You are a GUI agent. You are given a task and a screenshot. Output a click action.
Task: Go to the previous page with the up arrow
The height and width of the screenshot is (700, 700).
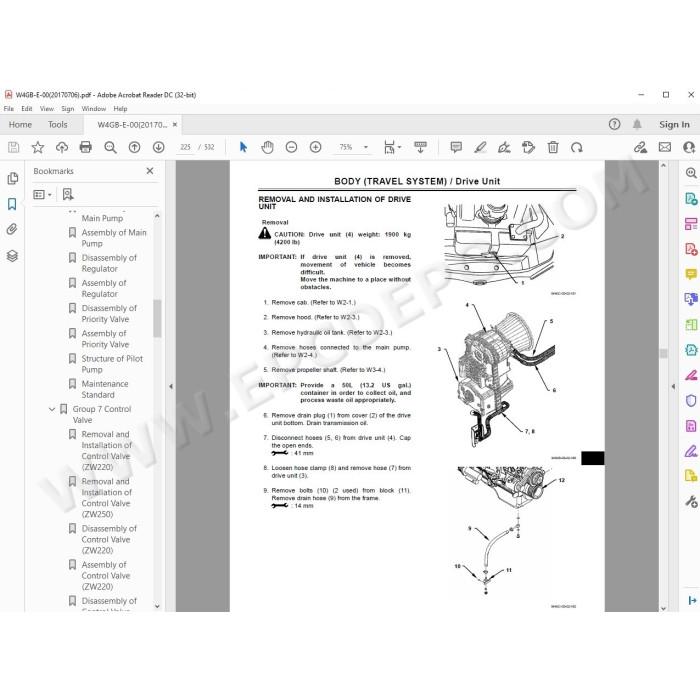[x=134, y=147]
